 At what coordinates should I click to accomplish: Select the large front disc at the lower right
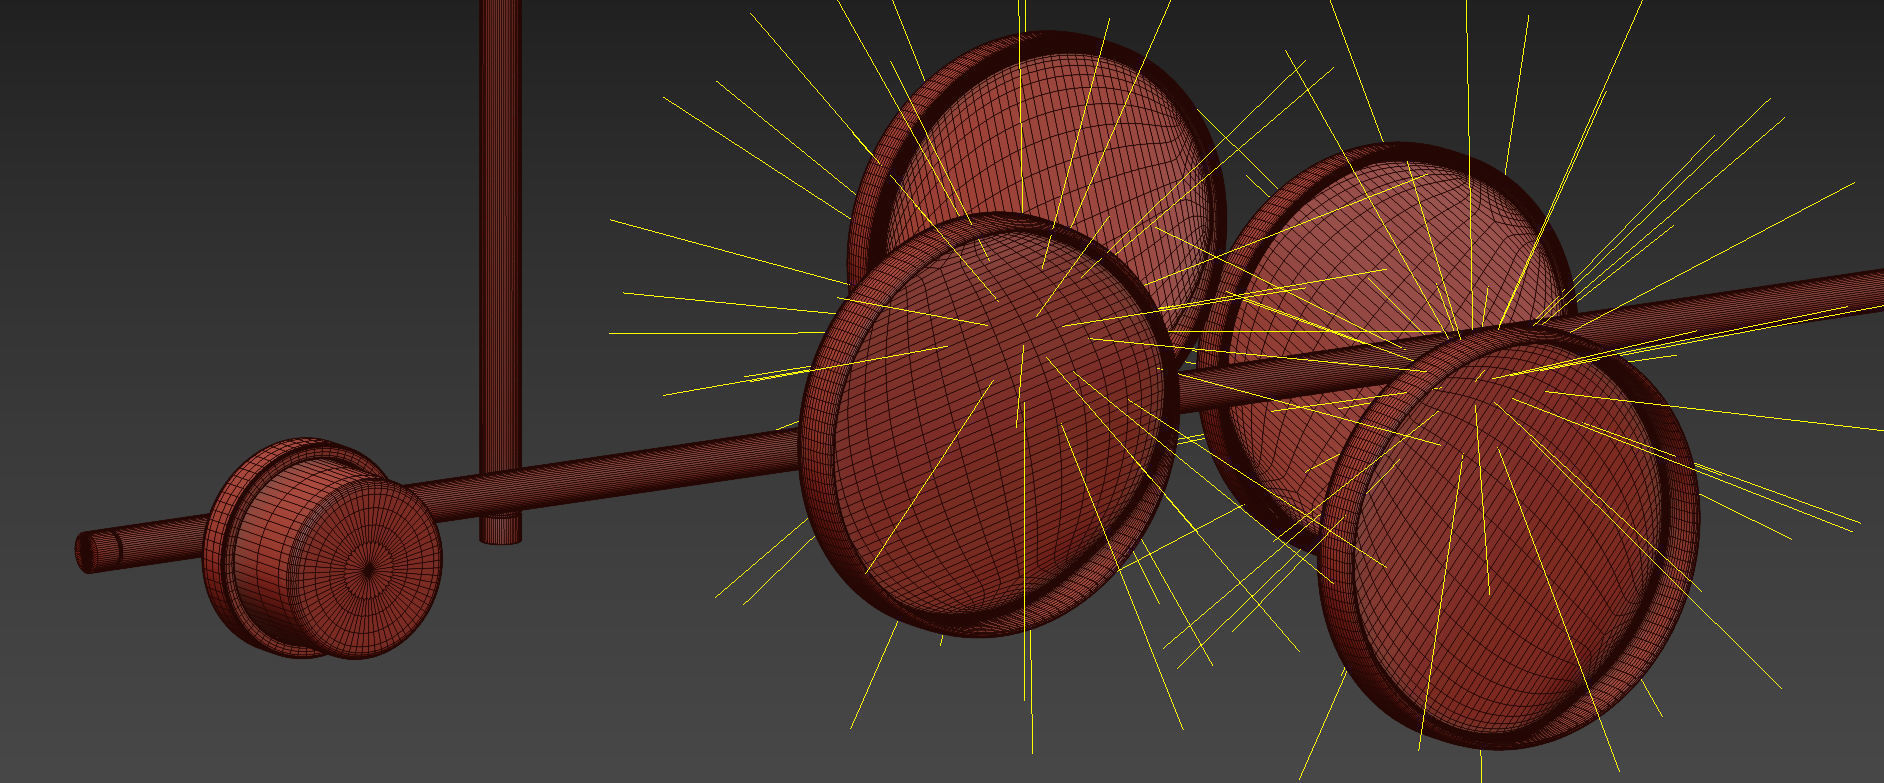click(x=1510, y=537)
